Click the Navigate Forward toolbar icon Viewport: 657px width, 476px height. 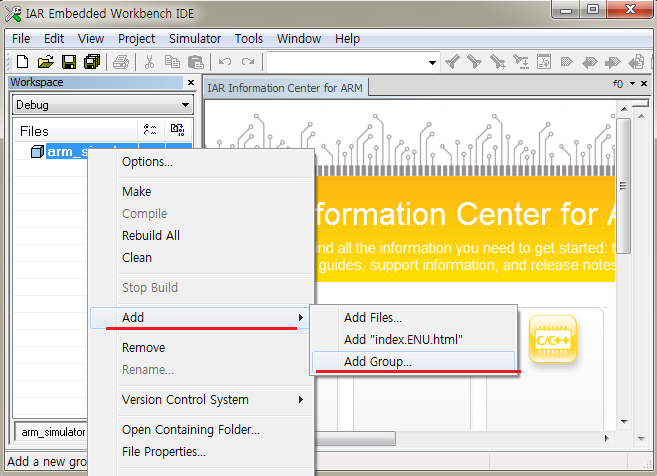click(x=613, y=62)
